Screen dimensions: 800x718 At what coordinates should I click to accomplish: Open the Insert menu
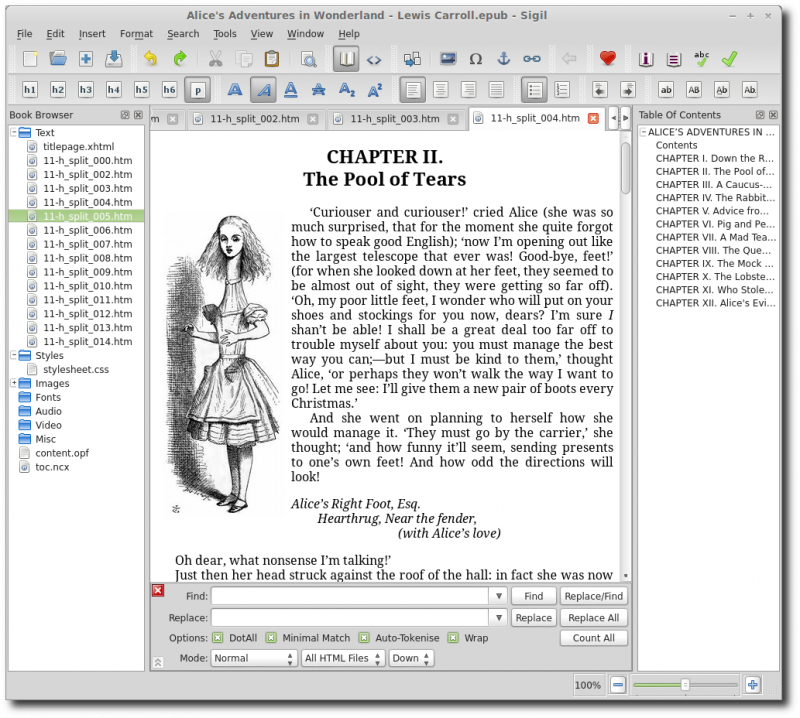(x=92, y=34)
